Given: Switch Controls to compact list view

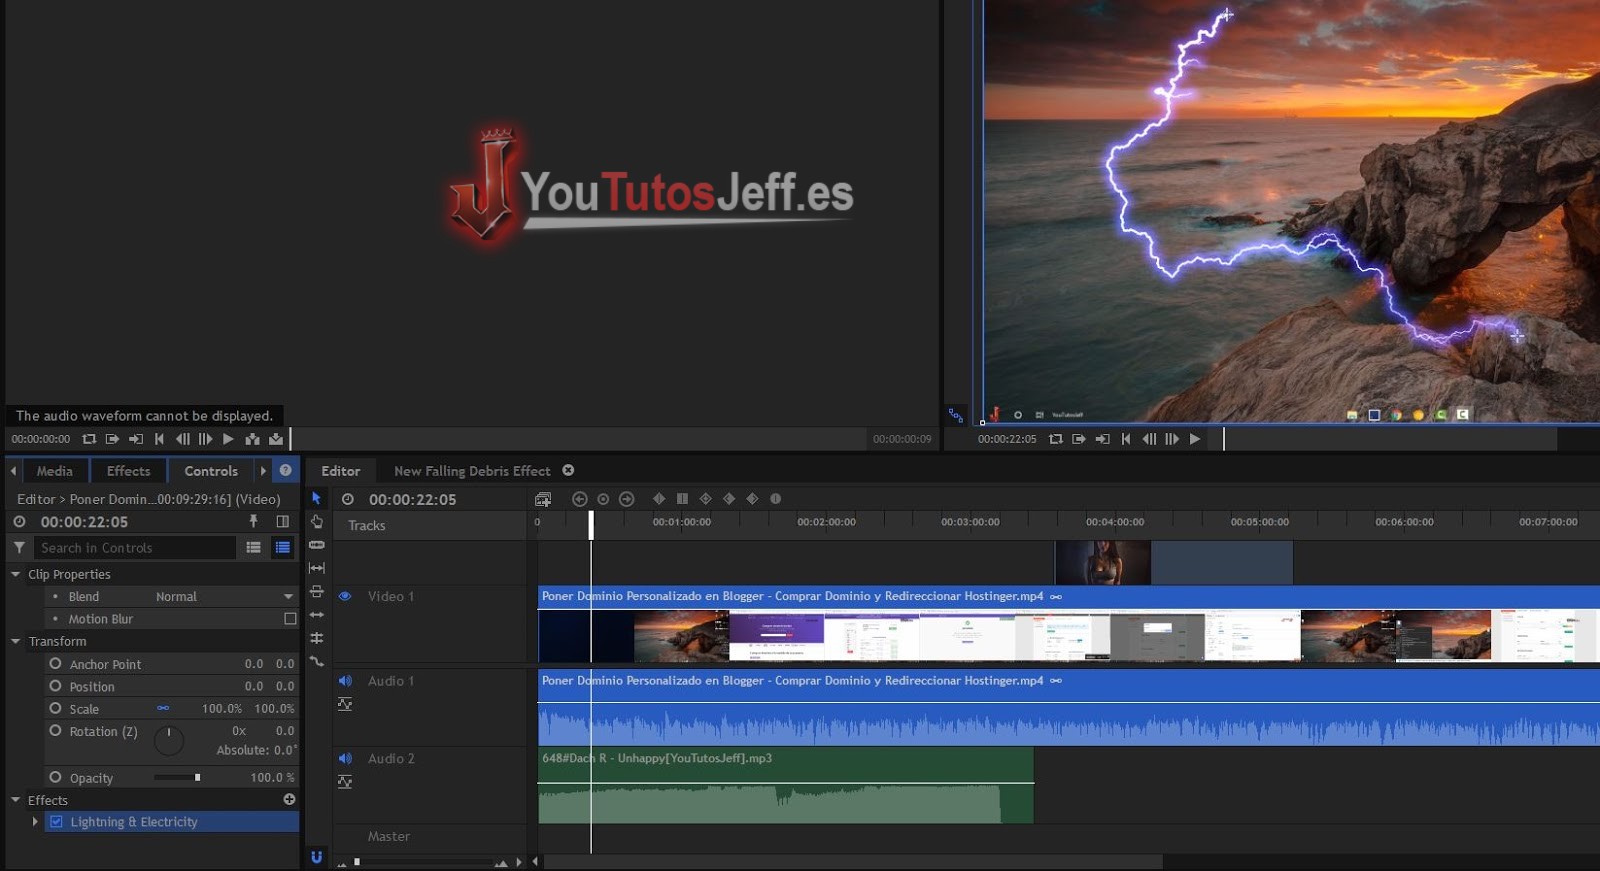Looking at the screenshot, I should [254, 547].
